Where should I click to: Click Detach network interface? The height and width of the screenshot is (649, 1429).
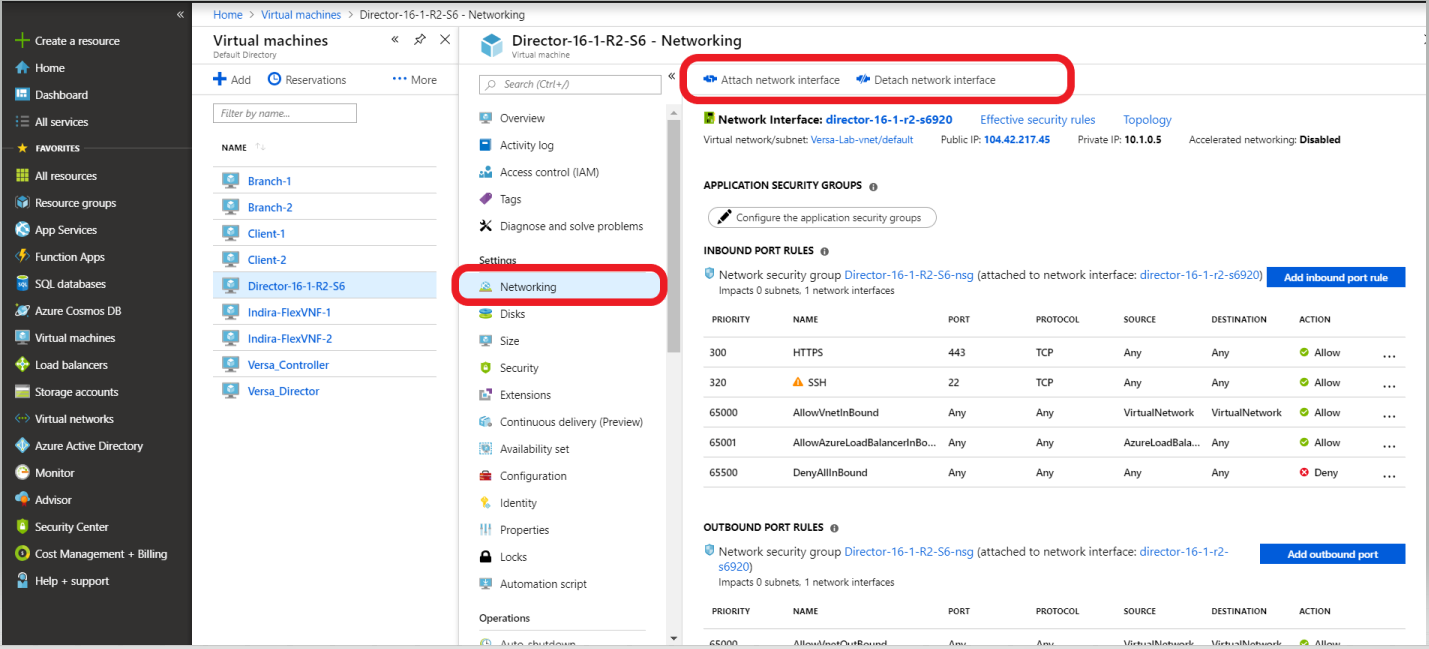pos(926,80)
